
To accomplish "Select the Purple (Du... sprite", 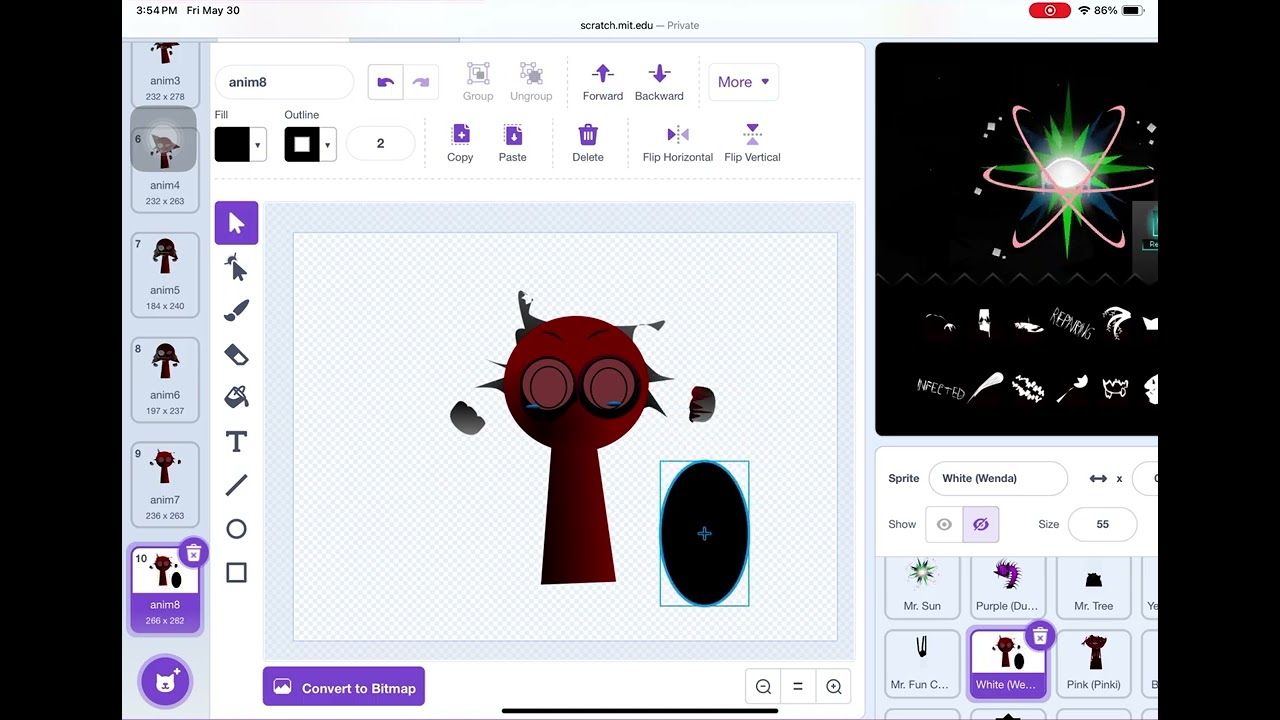I will tap(1007, 586).
